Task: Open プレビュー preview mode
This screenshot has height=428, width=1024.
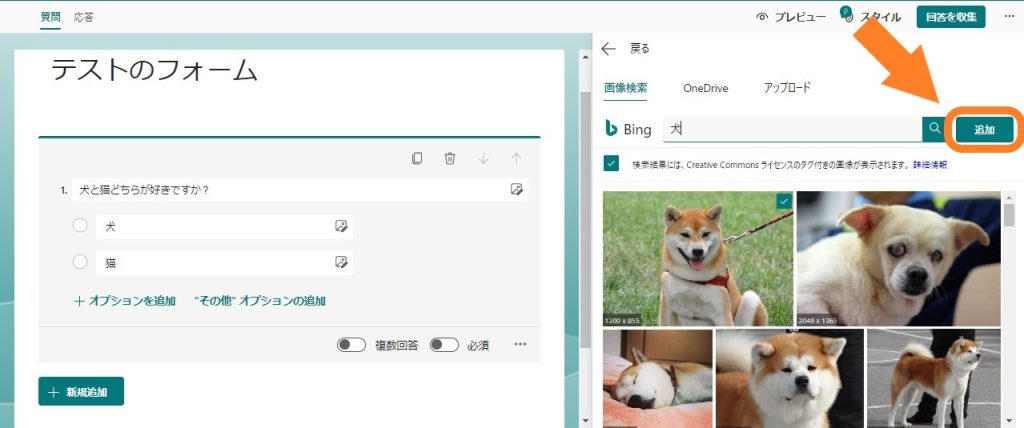Action: (x=791, y=18)
